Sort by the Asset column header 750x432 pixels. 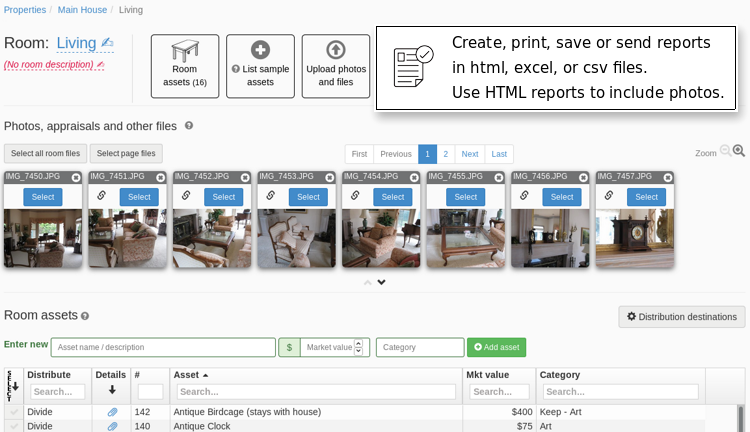click(x=191, y=375)
